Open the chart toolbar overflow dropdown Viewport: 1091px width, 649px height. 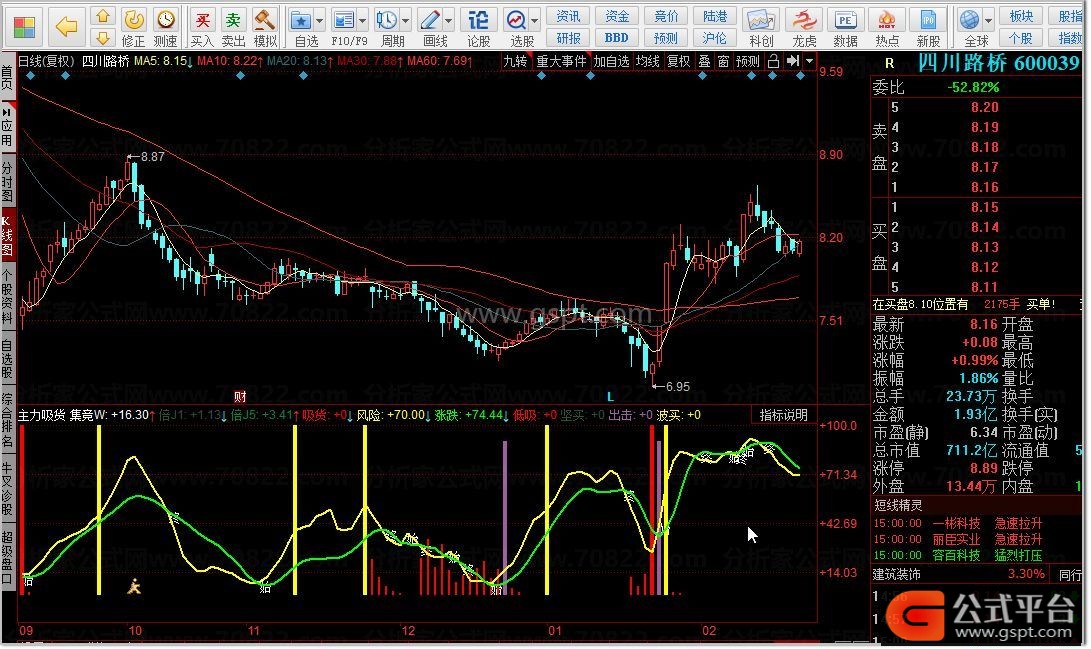tap(809, 62)
